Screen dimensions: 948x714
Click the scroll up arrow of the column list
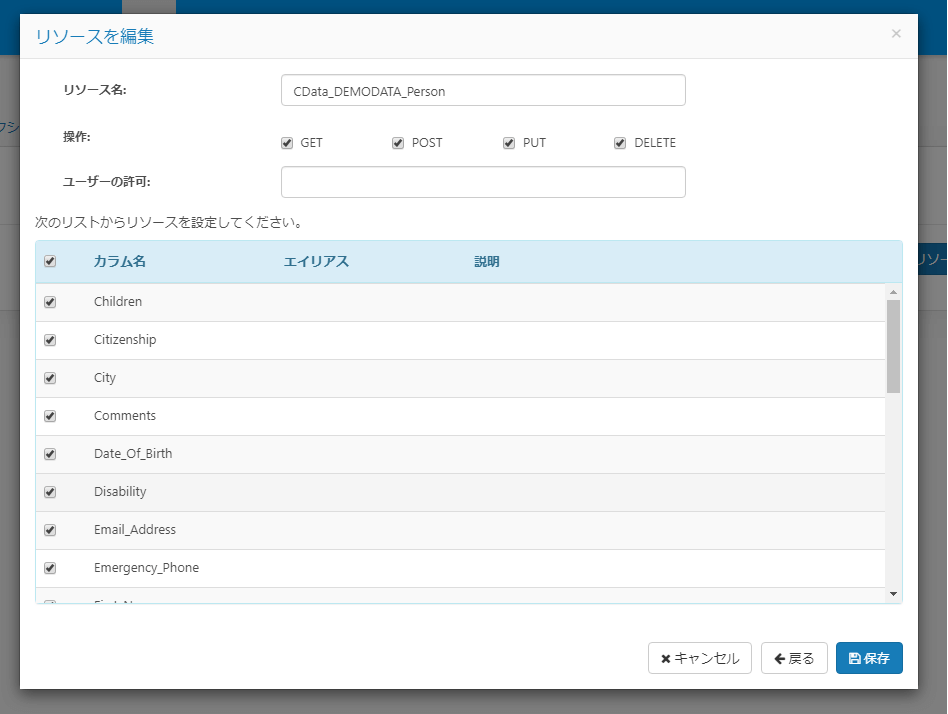[894, 292]
